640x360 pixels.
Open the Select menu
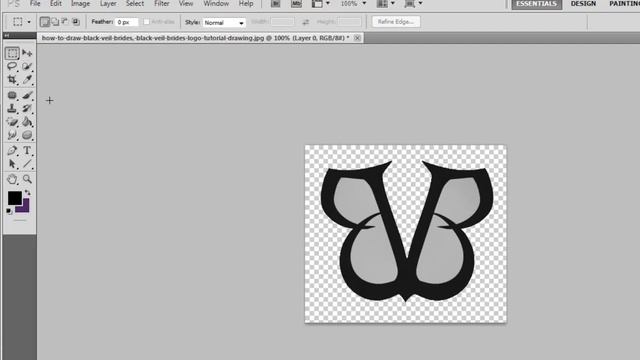[x=135, y=4]
